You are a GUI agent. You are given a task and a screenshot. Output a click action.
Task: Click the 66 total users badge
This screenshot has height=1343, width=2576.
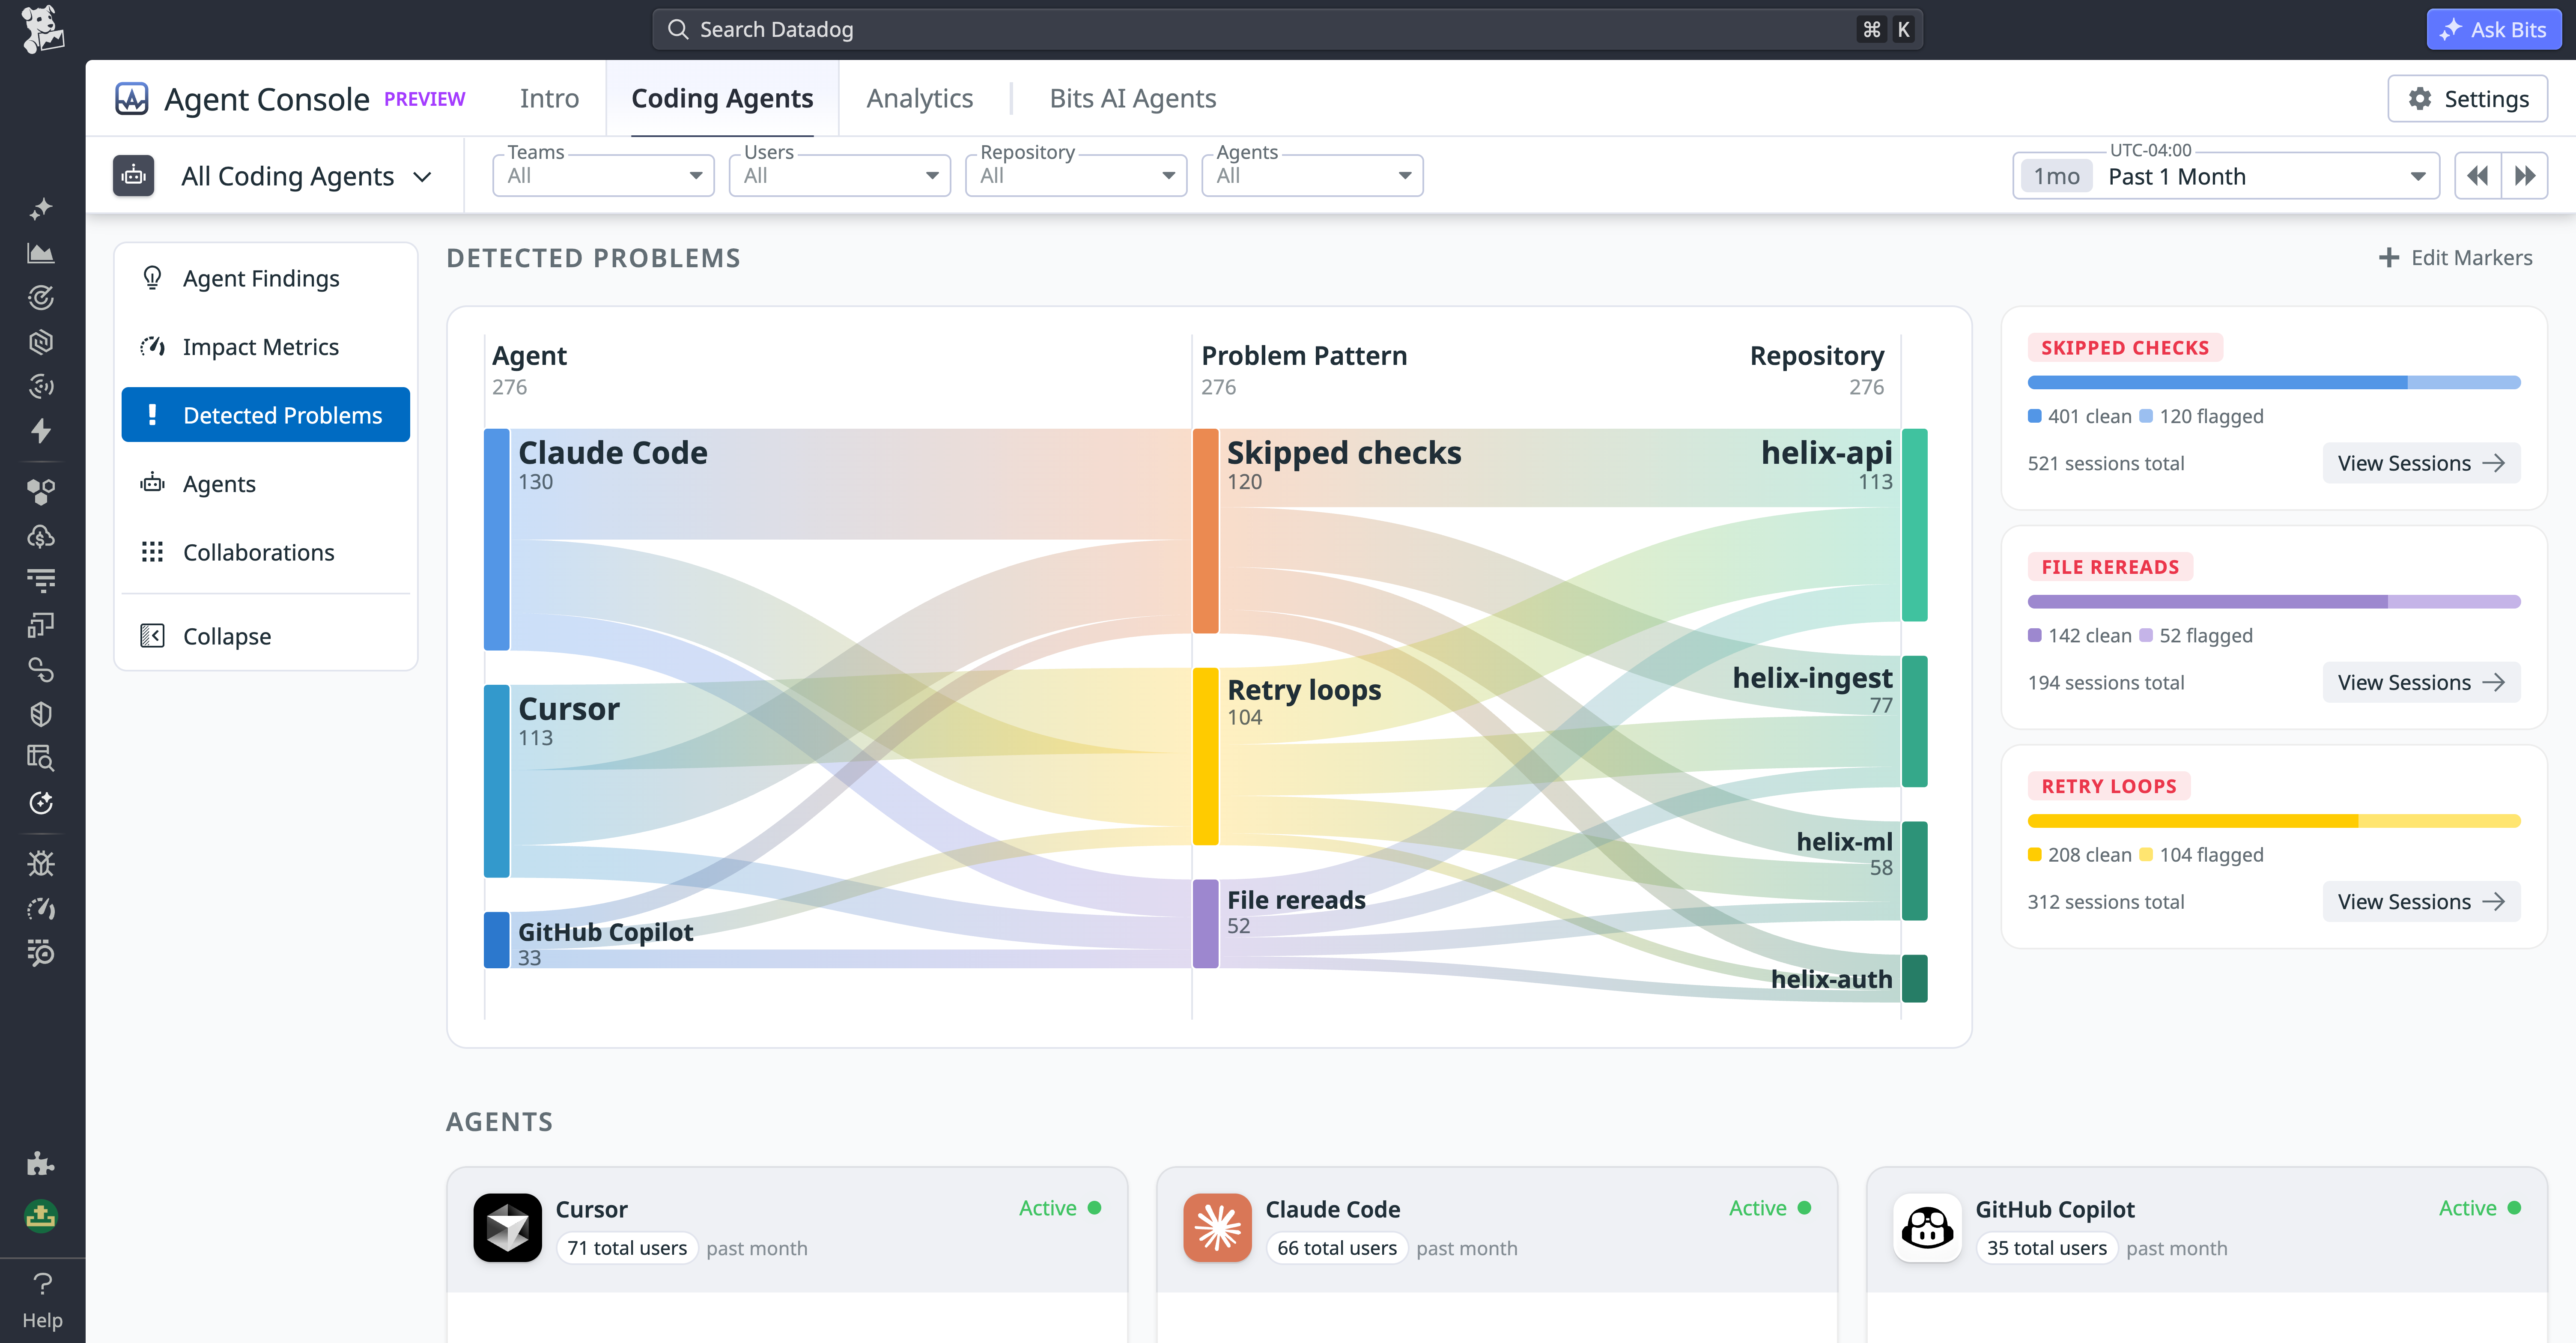(1337, 1247)
